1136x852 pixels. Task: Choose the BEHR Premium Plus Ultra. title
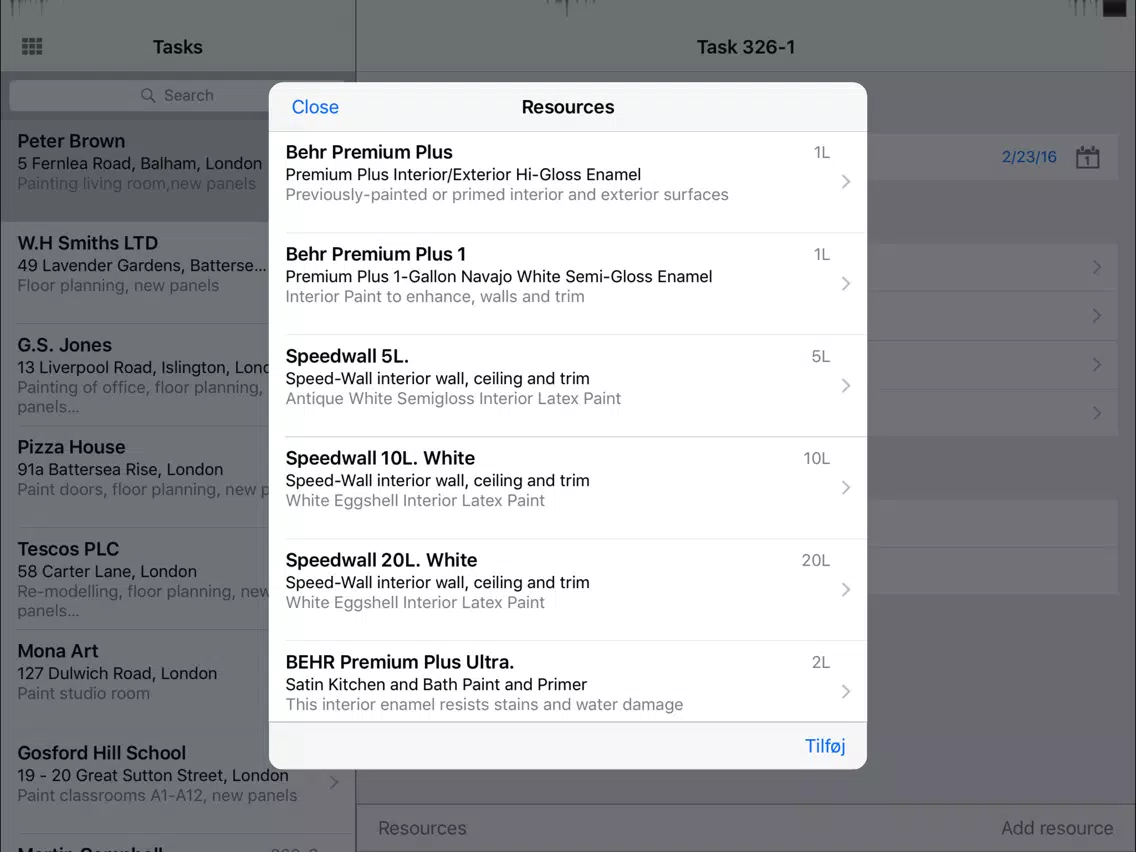coord(400,662)
